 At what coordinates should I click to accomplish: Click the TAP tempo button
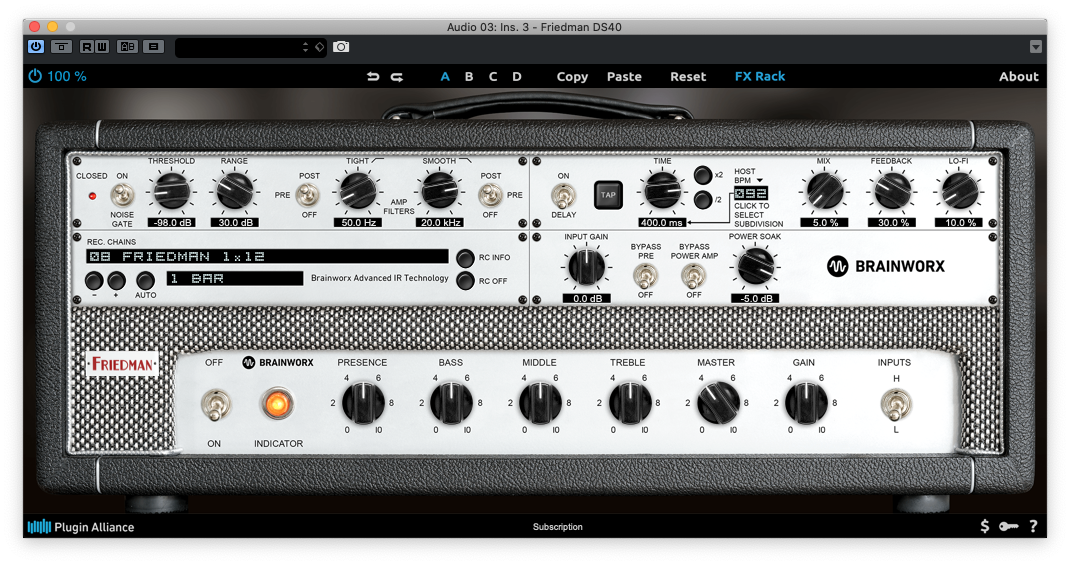coord(608,195)
